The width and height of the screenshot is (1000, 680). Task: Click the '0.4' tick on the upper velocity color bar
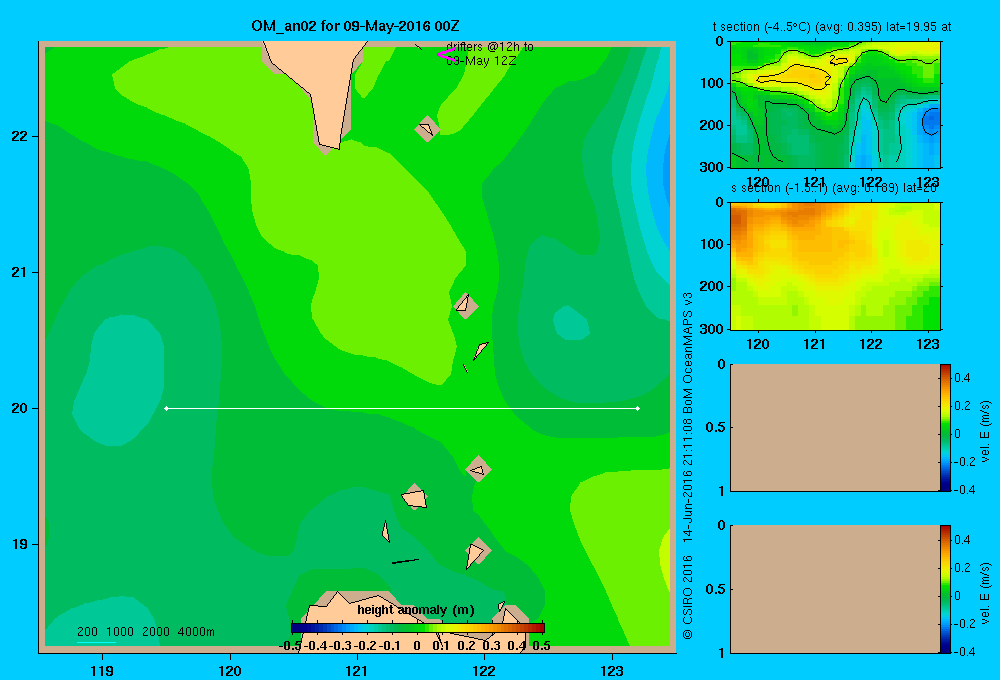pos(962,378)
